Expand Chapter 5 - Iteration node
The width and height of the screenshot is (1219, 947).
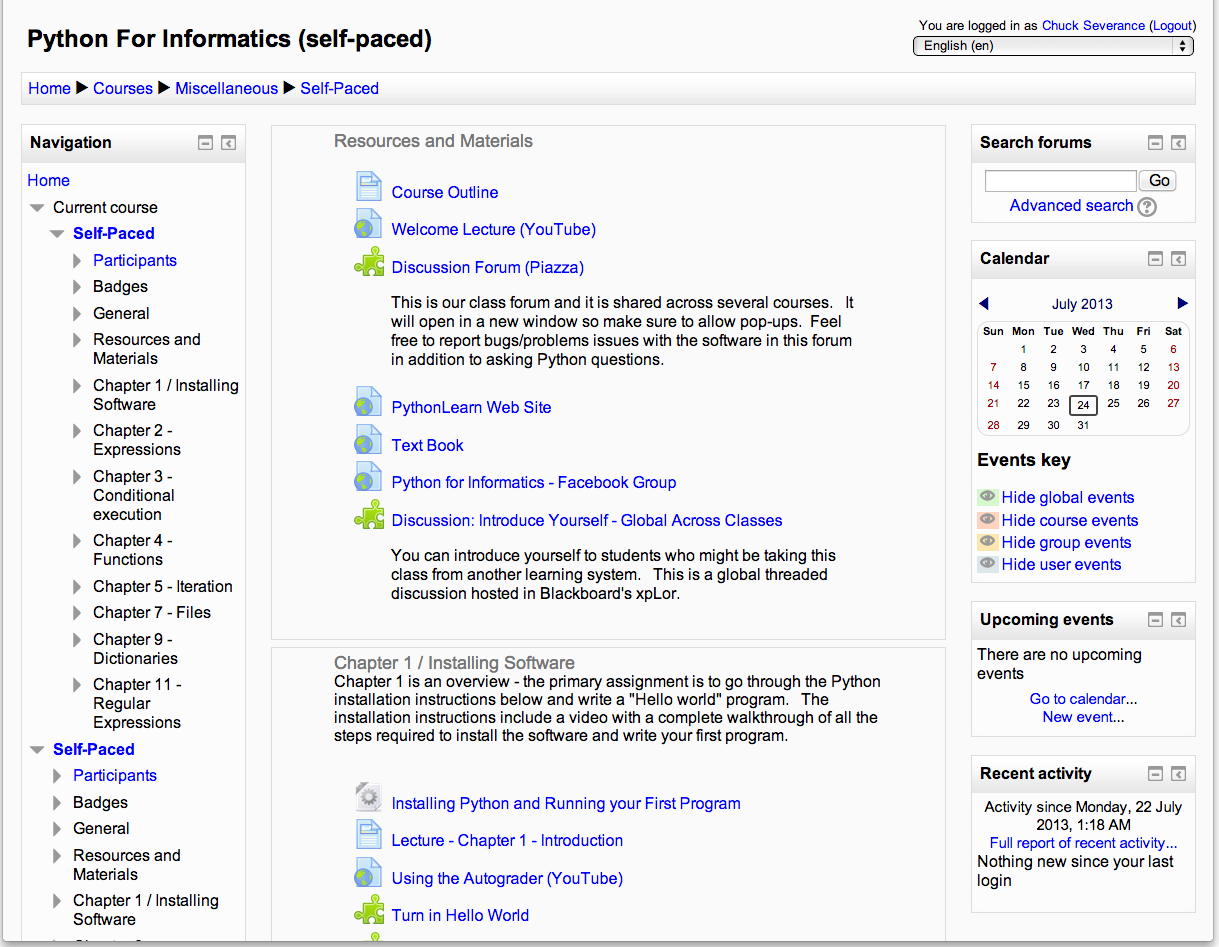click(77, 587)
